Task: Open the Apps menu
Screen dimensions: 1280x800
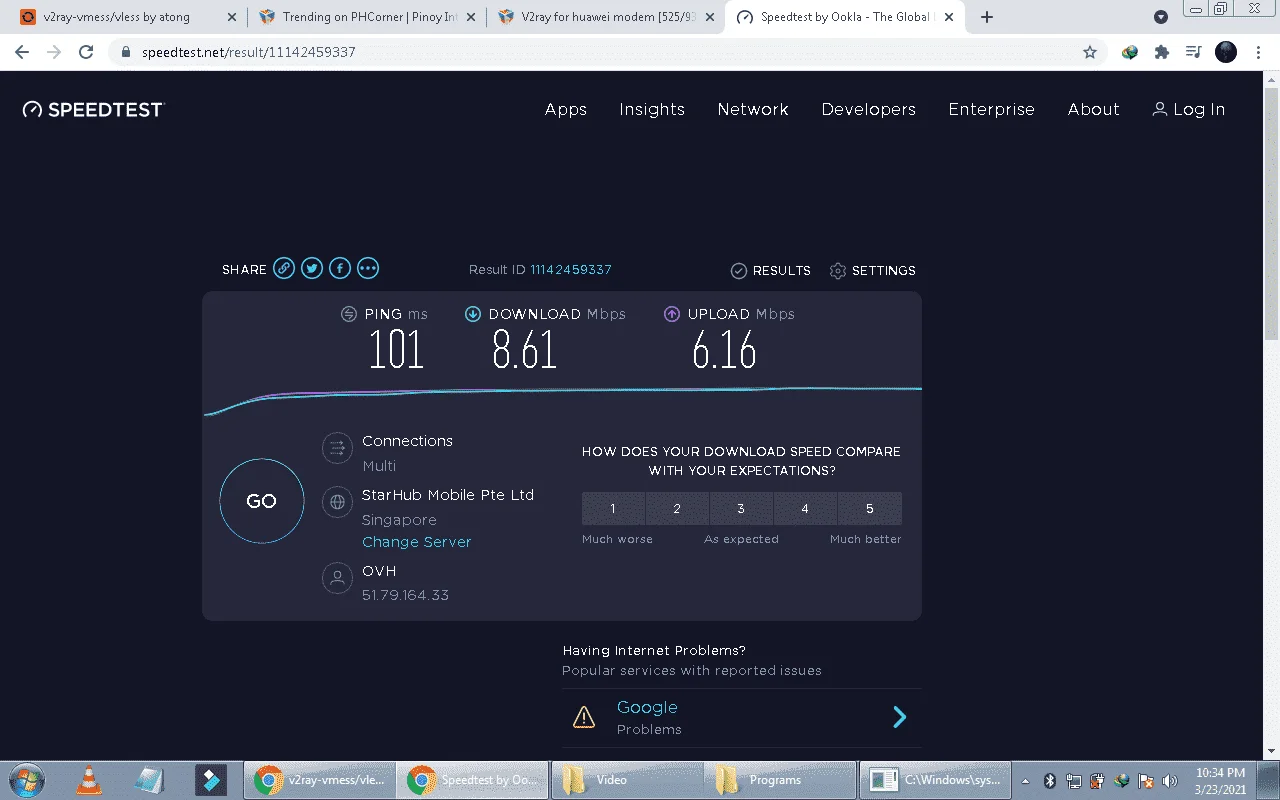Action: tap(566, 110)
